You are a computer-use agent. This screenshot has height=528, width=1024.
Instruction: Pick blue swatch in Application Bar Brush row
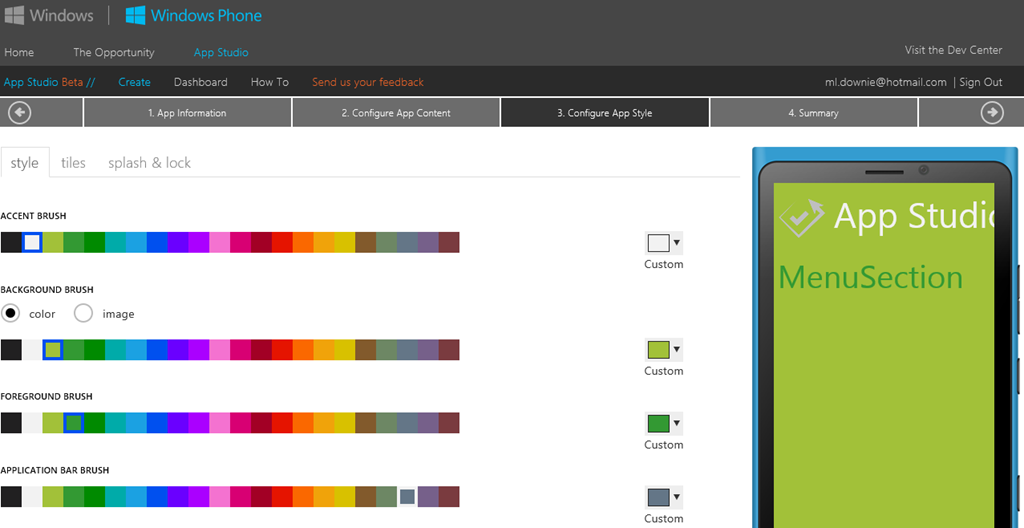tap(157, 497)
